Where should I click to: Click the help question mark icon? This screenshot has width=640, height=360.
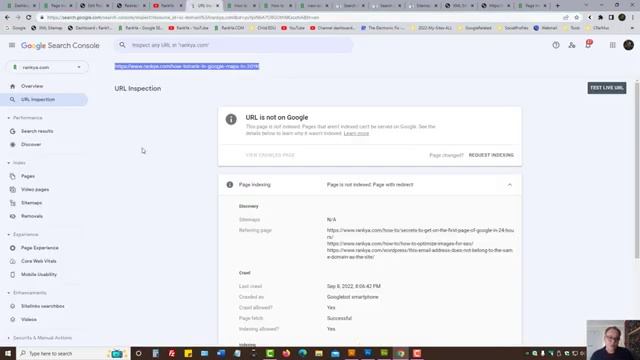pyautogui.click(x=556, y=45)
